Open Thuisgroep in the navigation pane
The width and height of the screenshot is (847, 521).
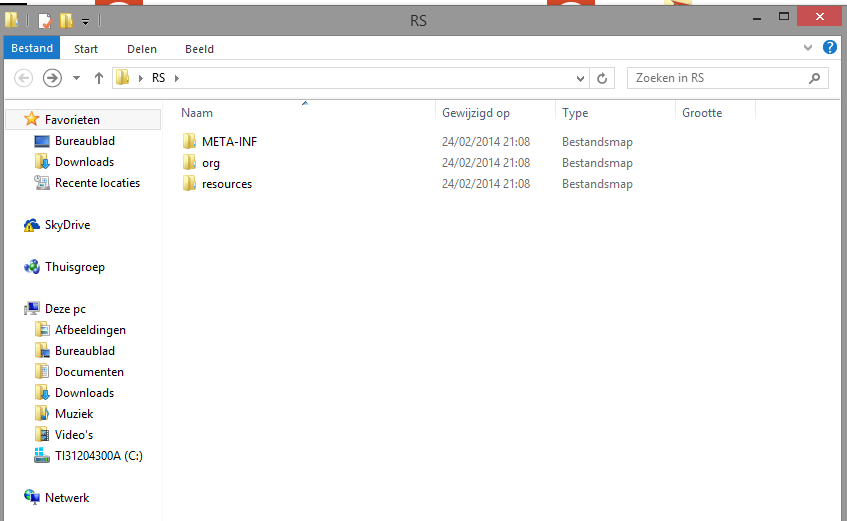[x=75, y=267]
